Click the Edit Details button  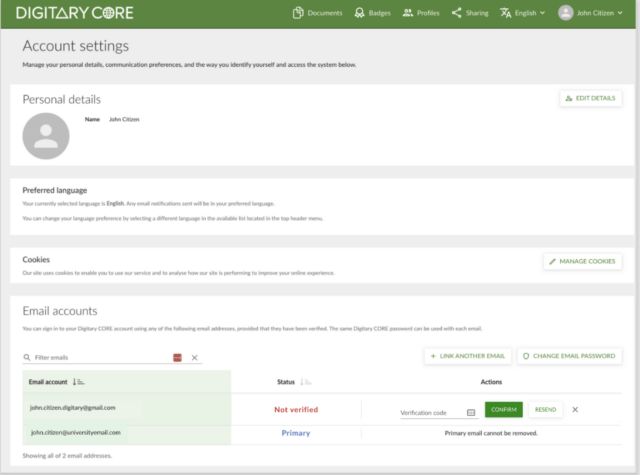592,98
